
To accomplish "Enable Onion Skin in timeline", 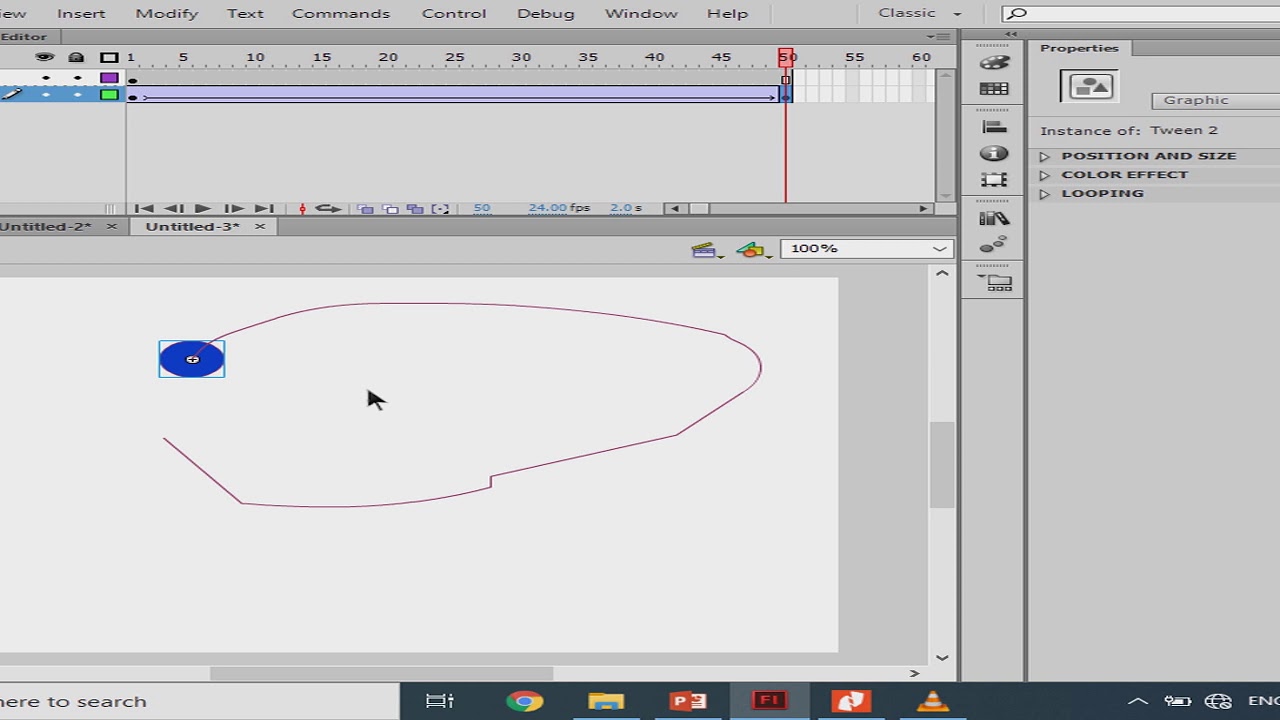I will 365,208.
